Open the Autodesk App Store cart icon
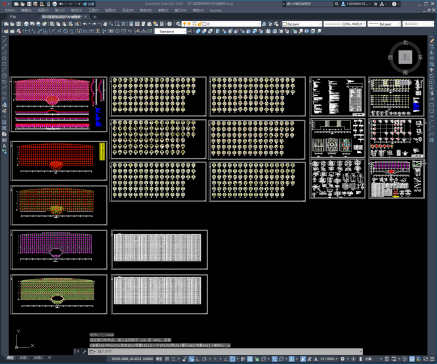 coord(376,4)
